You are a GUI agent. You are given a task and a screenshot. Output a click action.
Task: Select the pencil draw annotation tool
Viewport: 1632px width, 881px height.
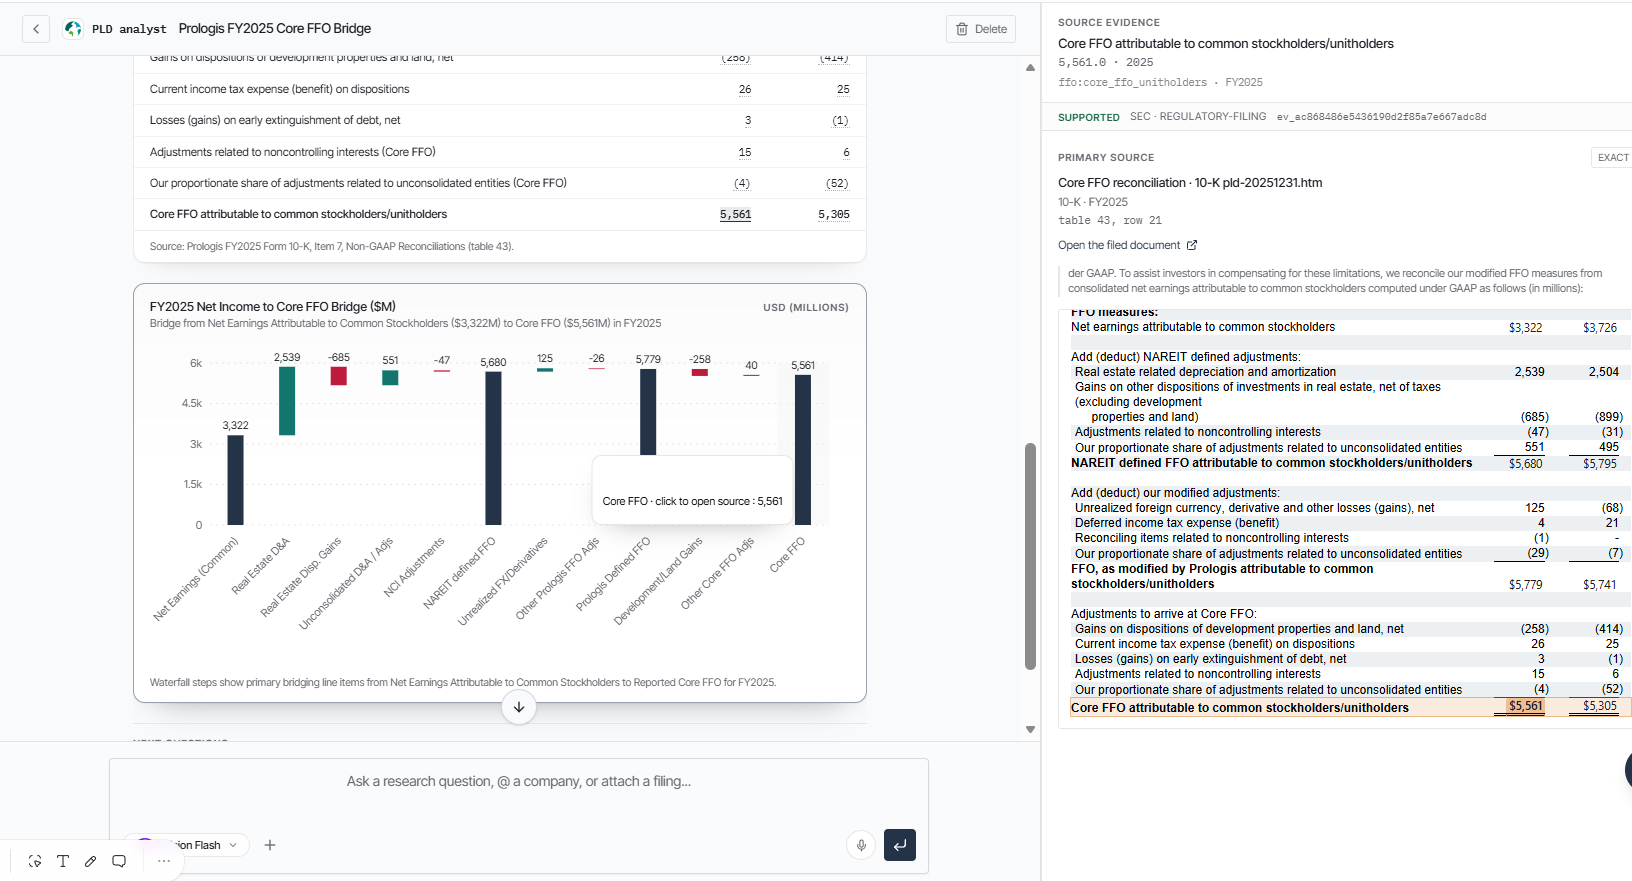pyautogui.click(x=91, y=861)
